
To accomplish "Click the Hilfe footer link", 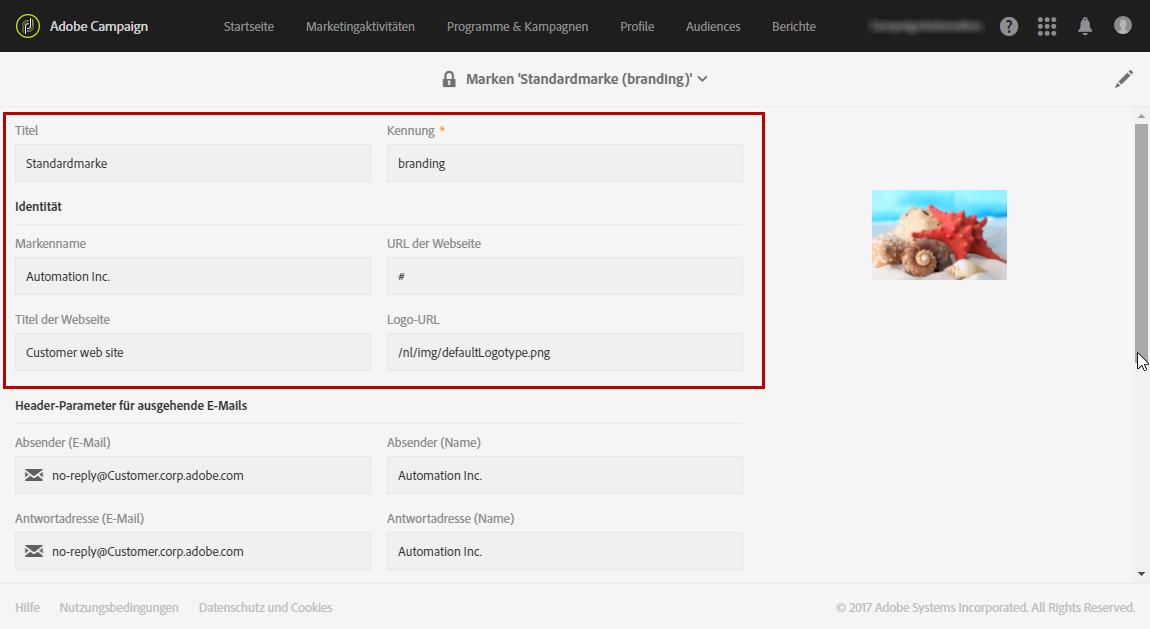I will tap(27, 608).
